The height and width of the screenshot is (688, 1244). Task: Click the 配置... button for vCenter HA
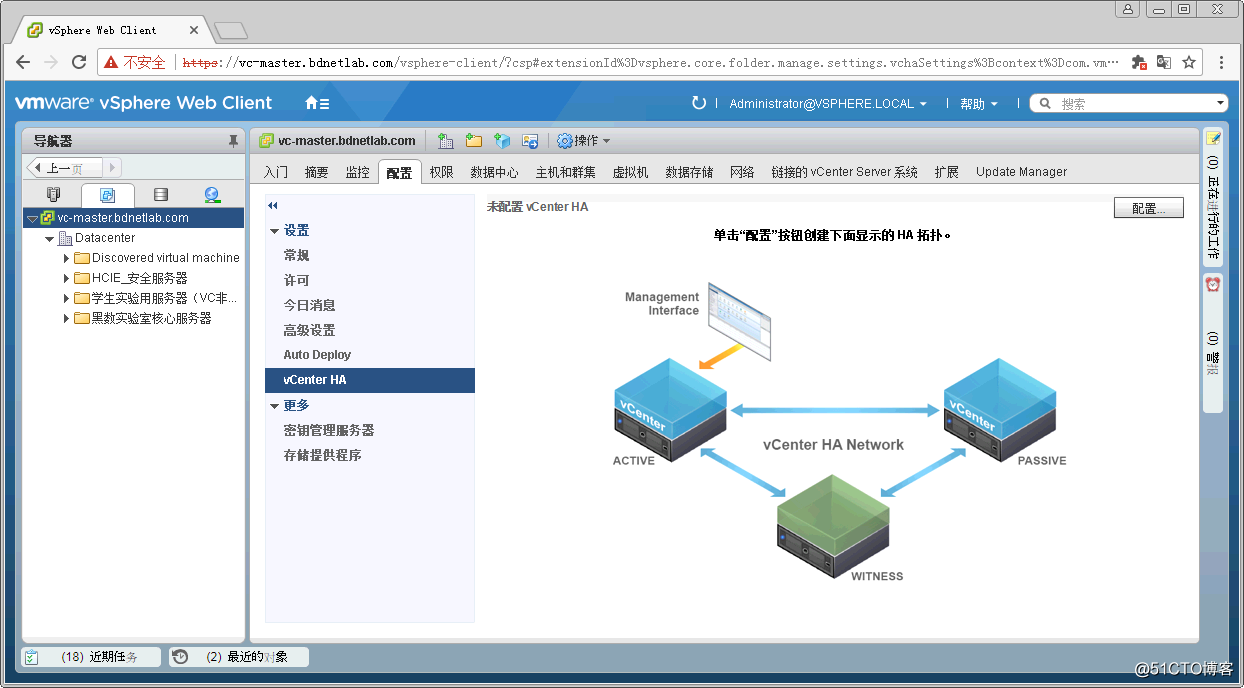1148,208
